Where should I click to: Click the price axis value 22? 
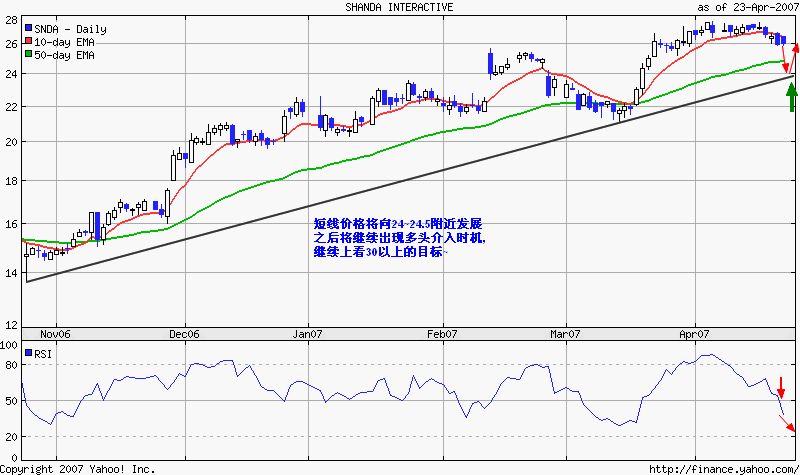point(11,107)
